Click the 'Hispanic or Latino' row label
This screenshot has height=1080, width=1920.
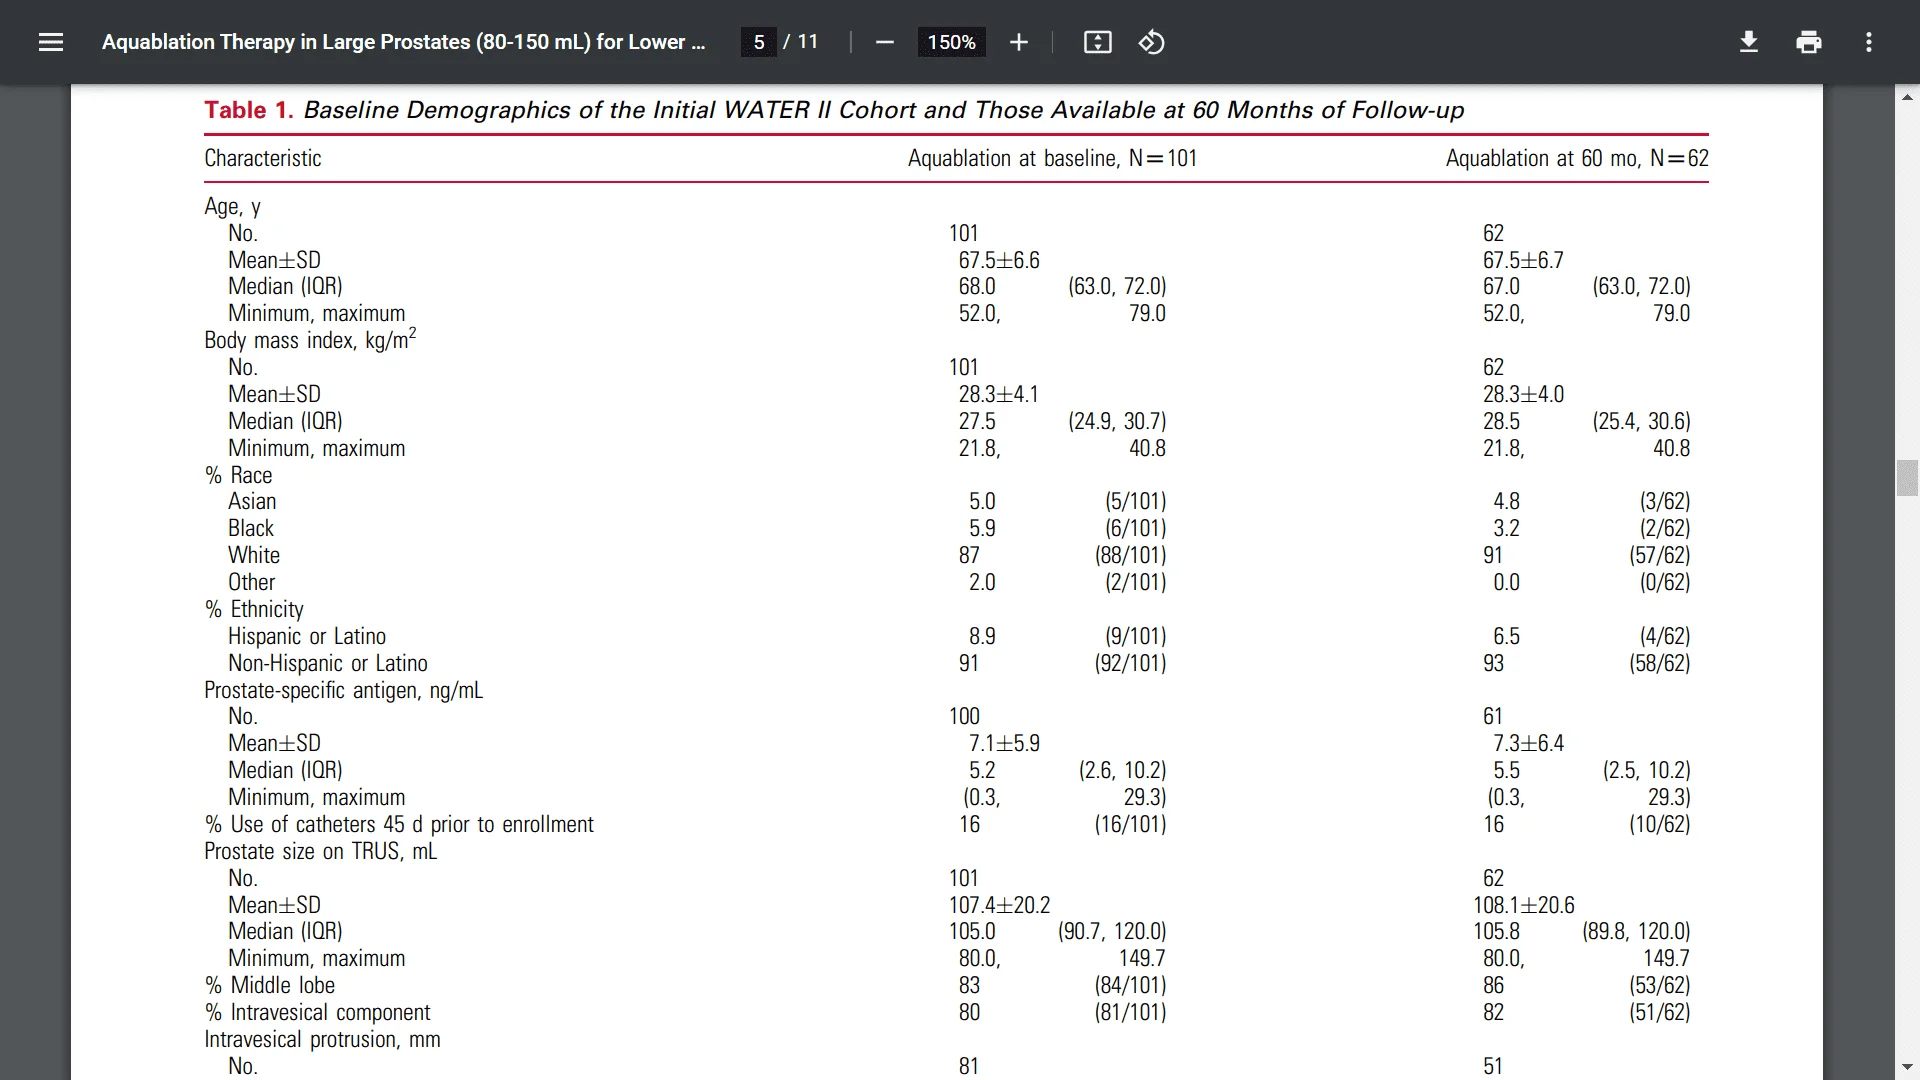click(x=307, y=637)
